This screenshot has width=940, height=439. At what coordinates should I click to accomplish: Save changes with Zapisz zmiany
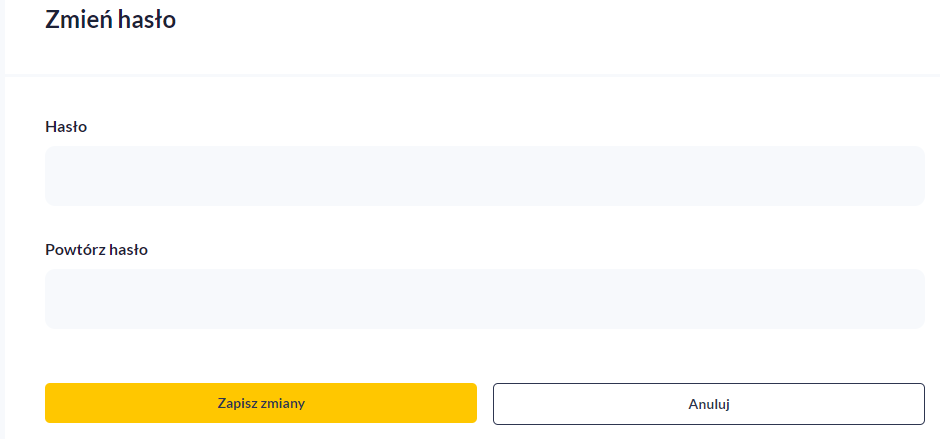tap(260, 404)
